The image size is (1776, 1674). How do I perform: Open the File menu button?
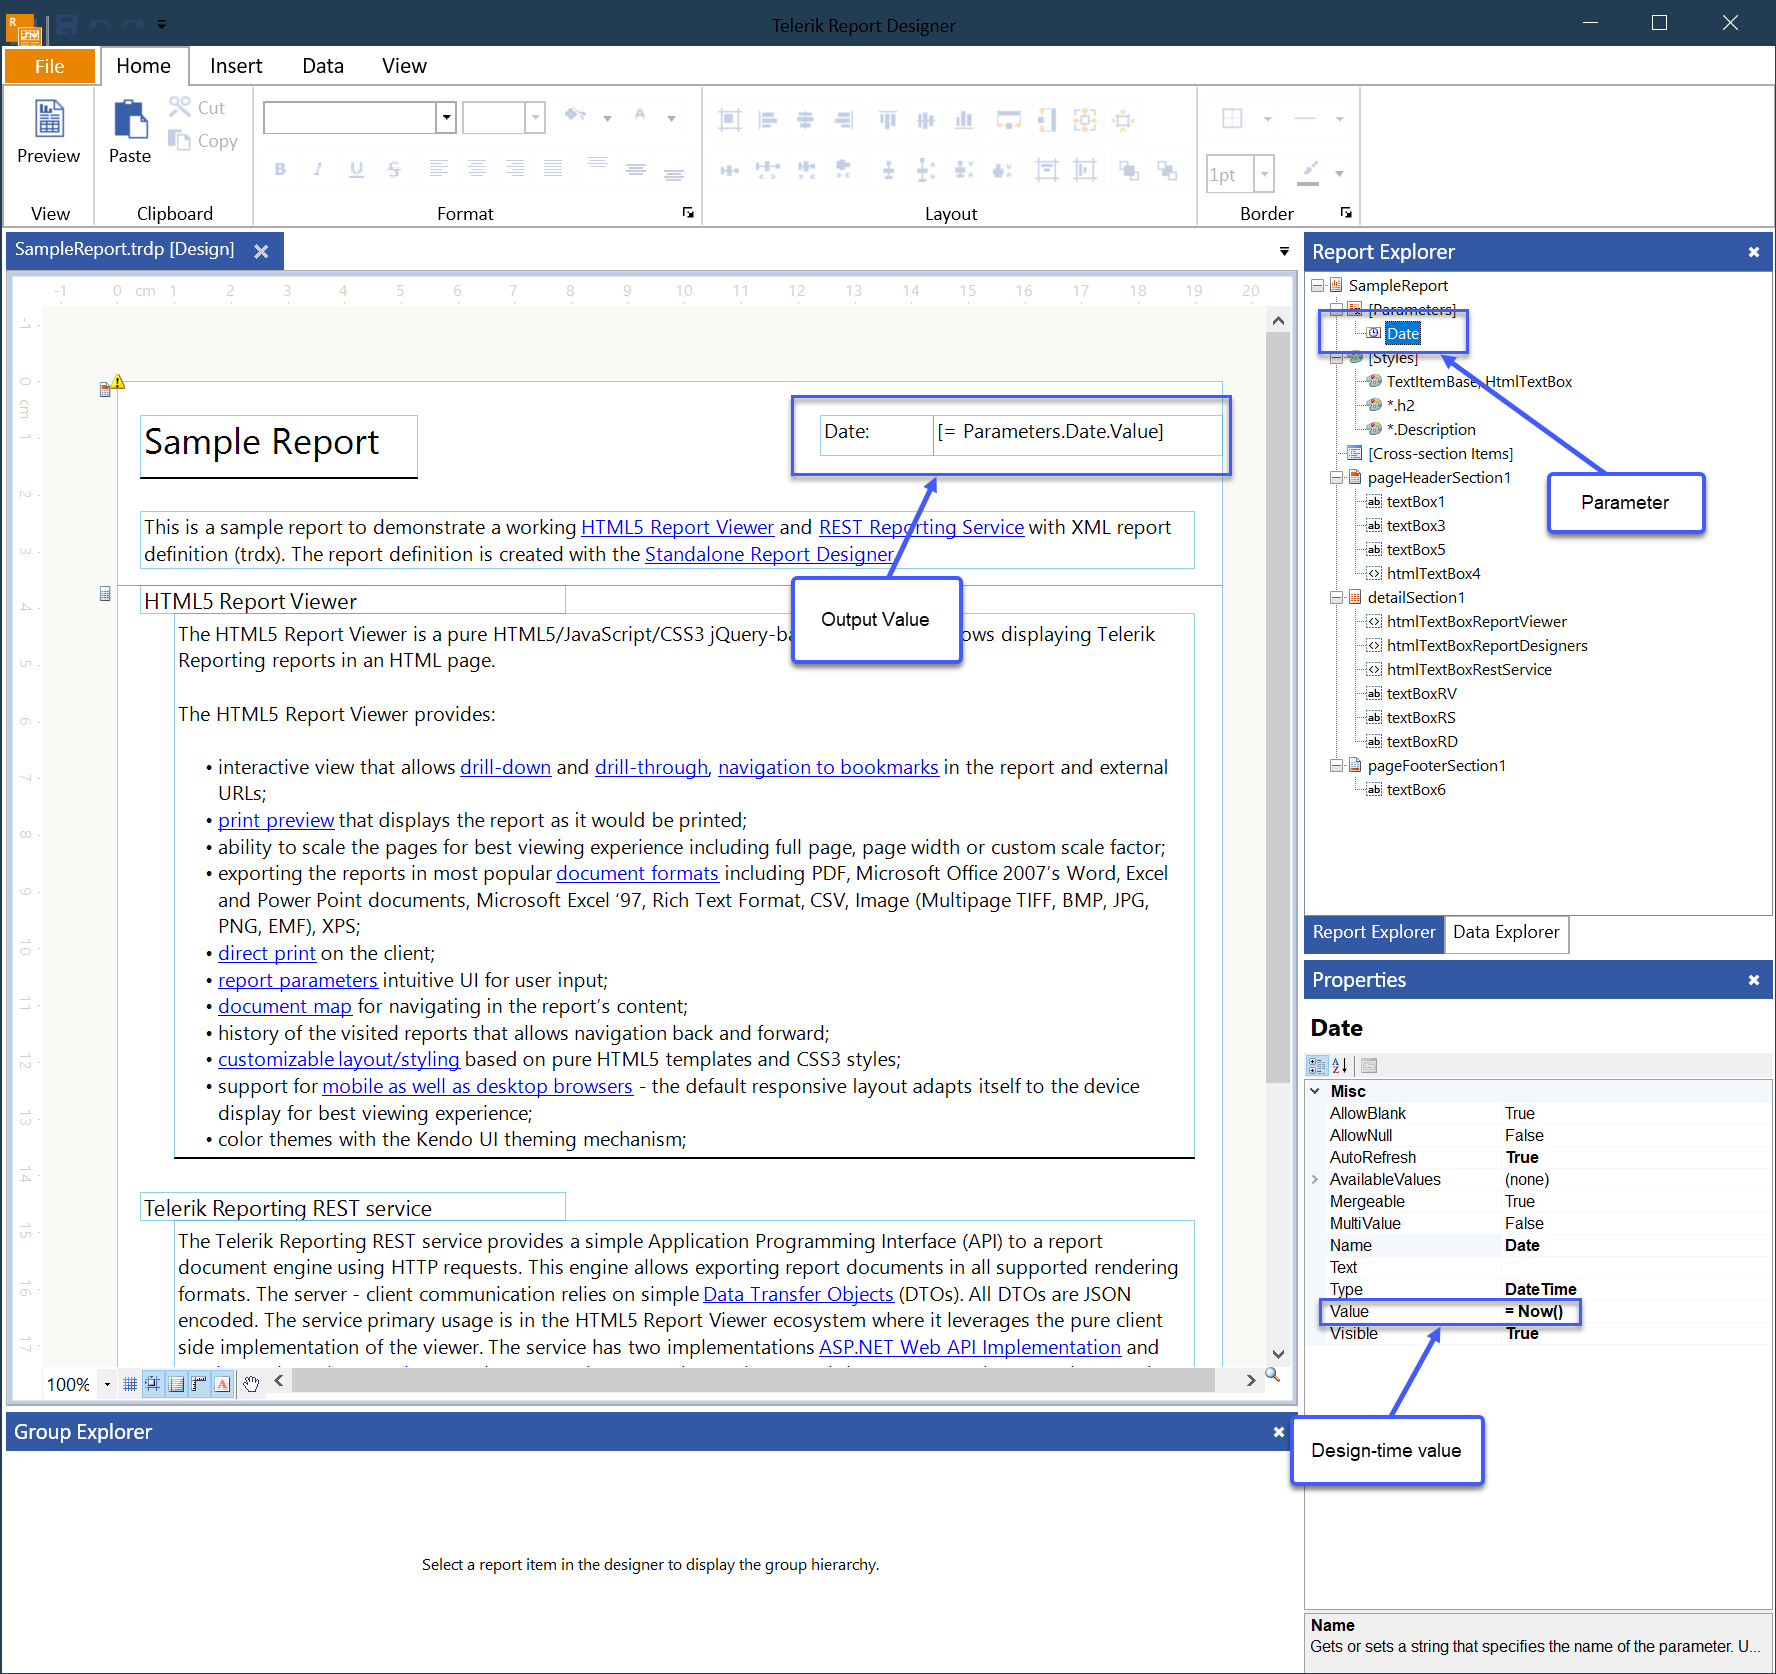tap(50, 66)
